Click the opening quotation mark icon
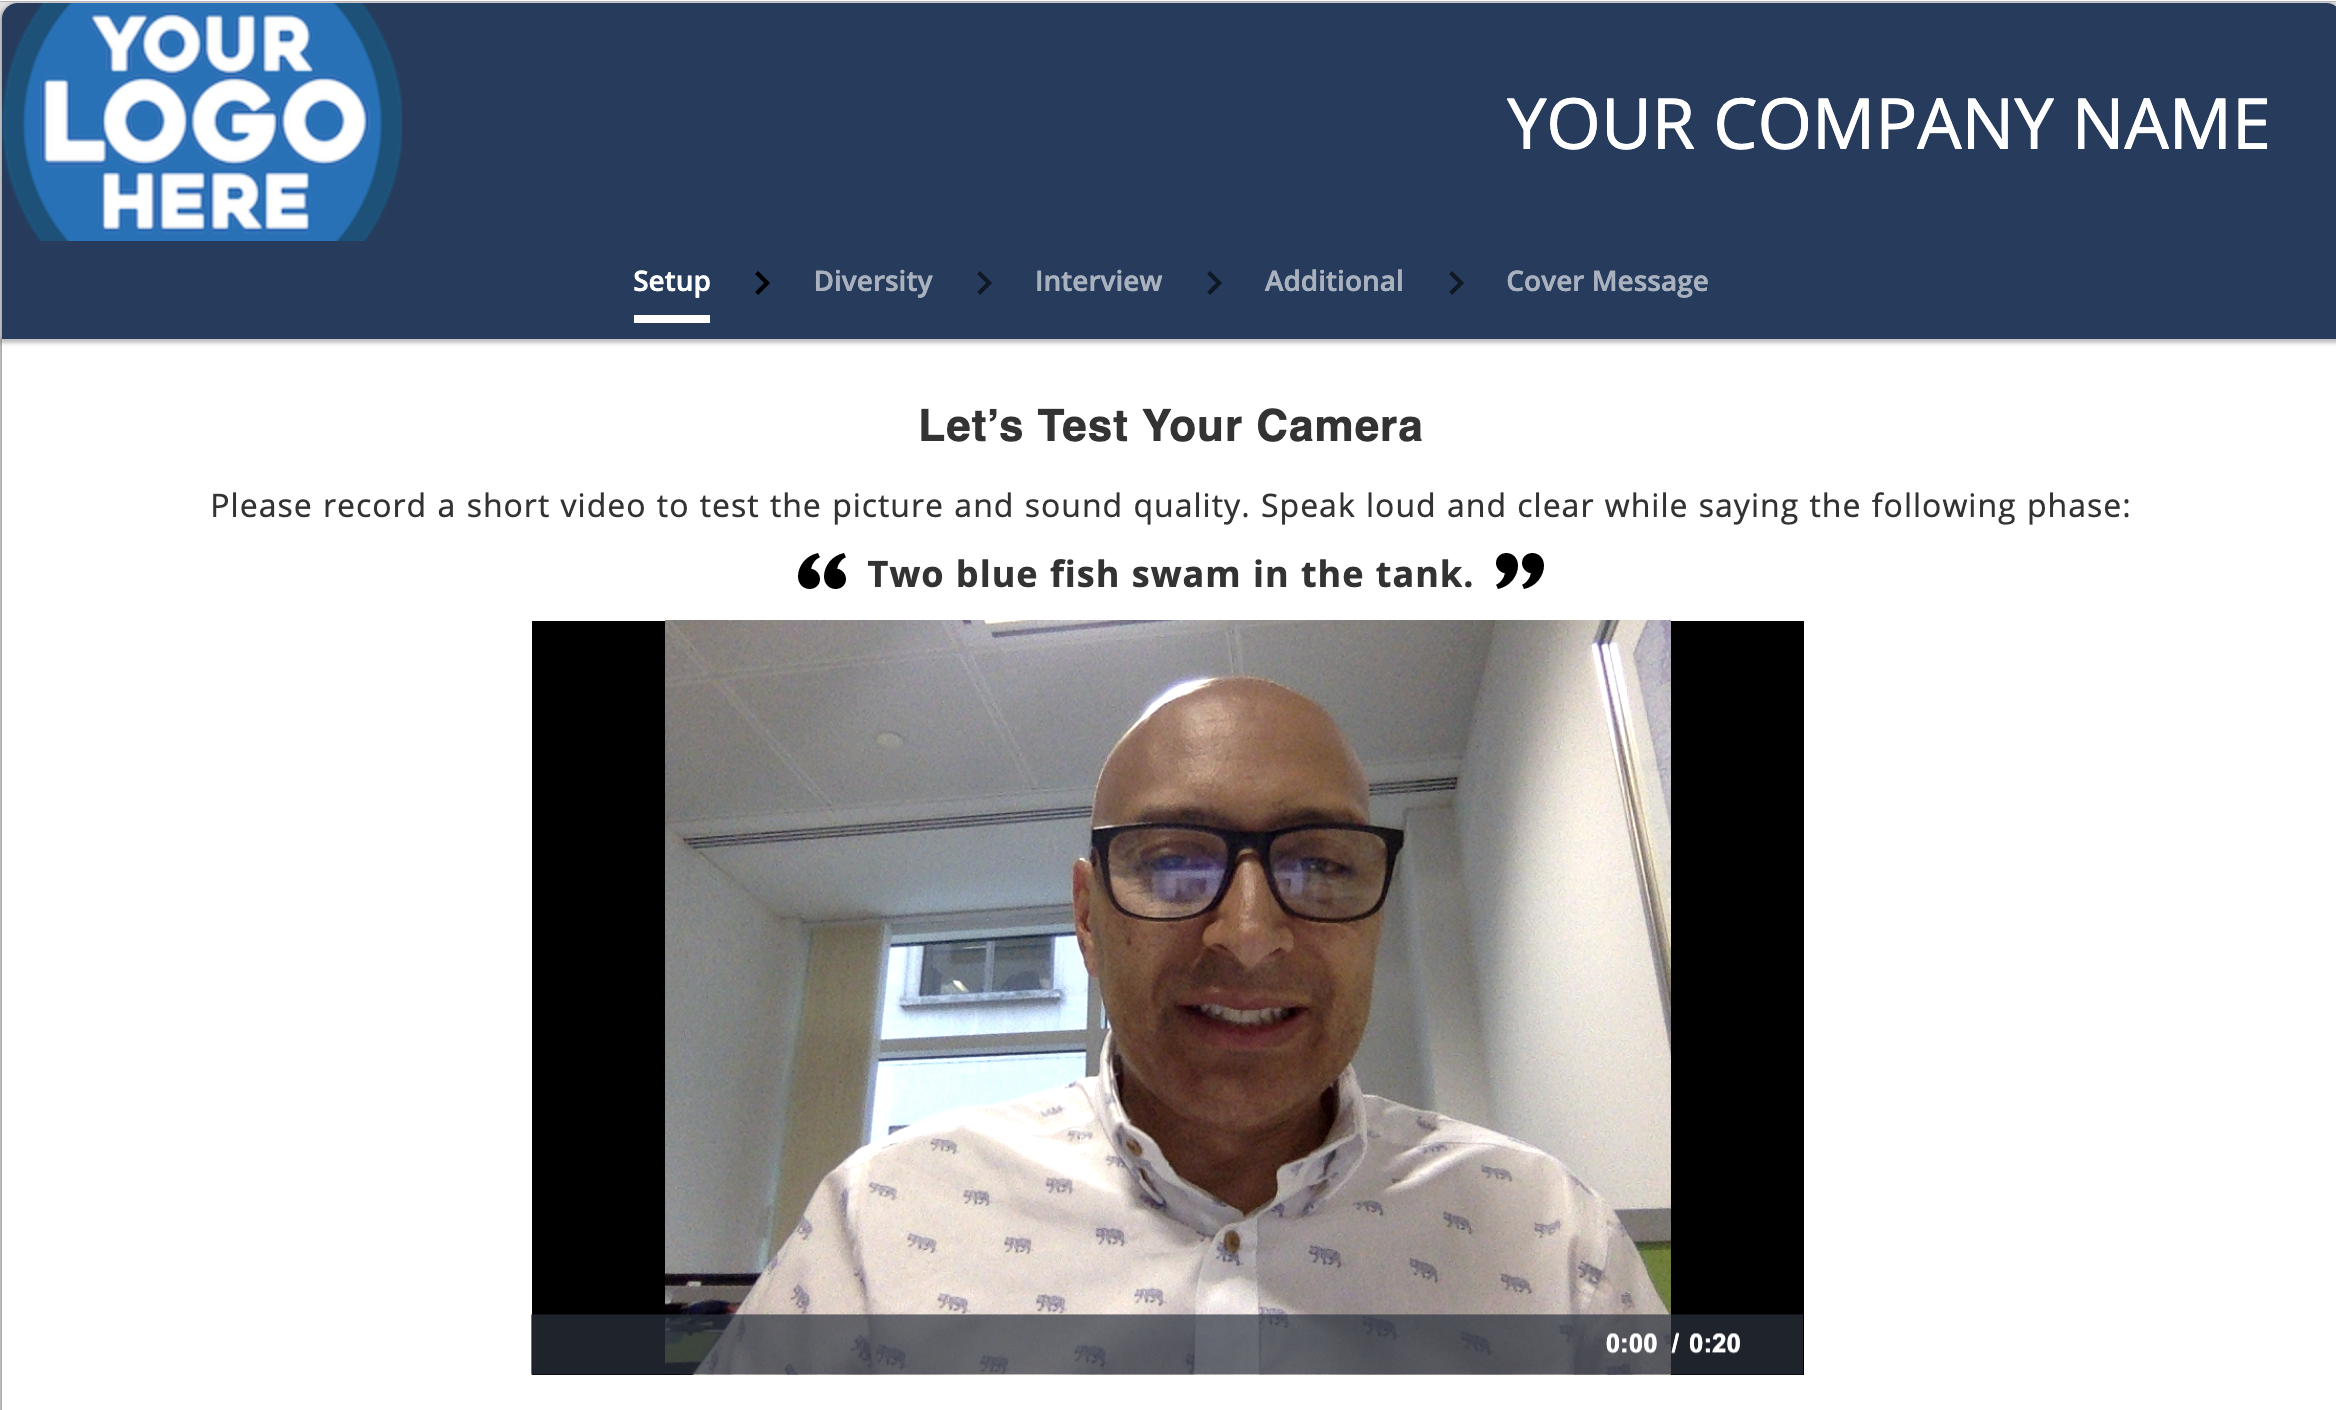The image size is (2336, 1410). point(822,572)
